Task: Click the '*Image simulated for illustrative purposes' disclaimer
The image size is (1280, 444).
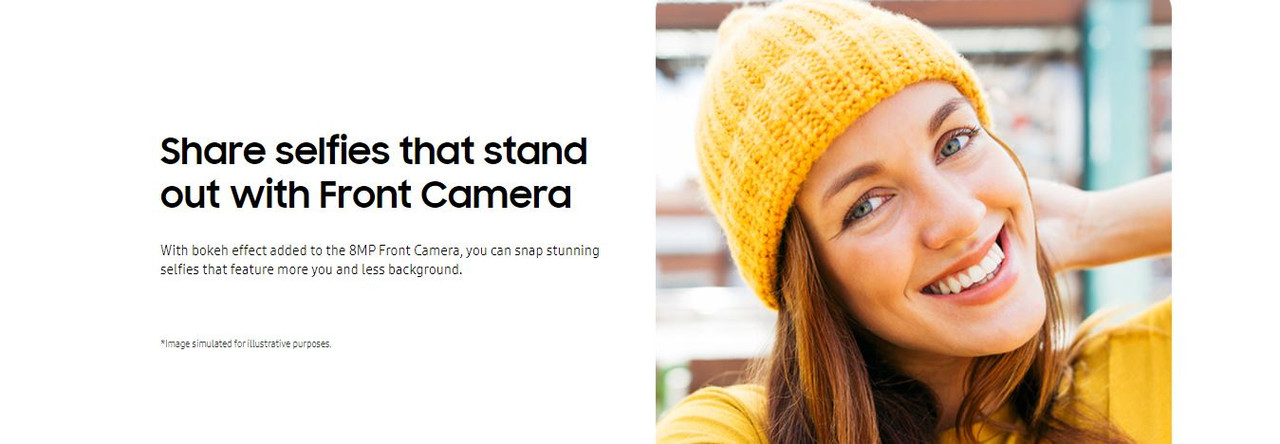Action: [245, 344]
